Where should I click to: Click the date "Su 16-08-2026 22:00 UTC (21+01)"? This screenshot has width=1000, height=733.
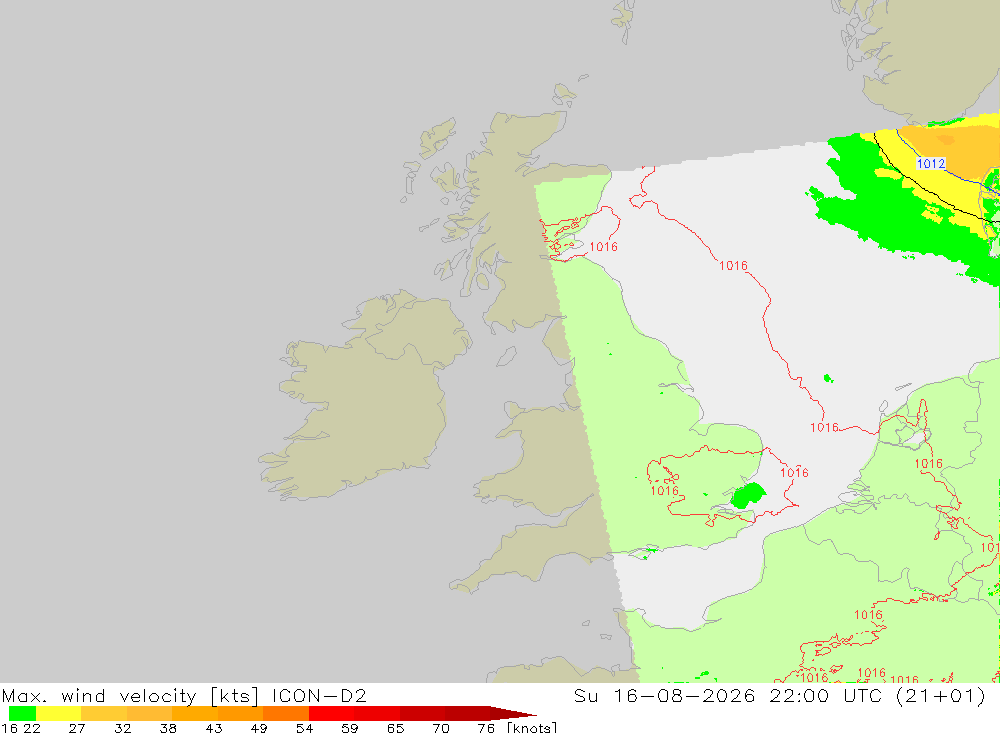[779, 695]
